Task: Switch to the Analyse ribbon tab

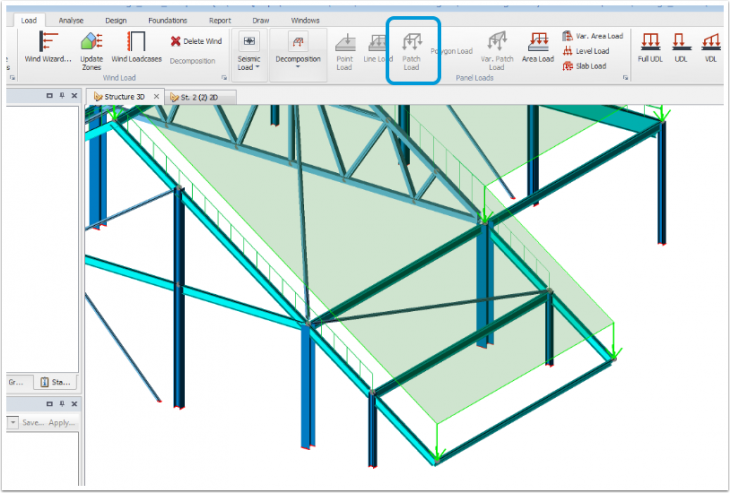Action: pos(71,19)
